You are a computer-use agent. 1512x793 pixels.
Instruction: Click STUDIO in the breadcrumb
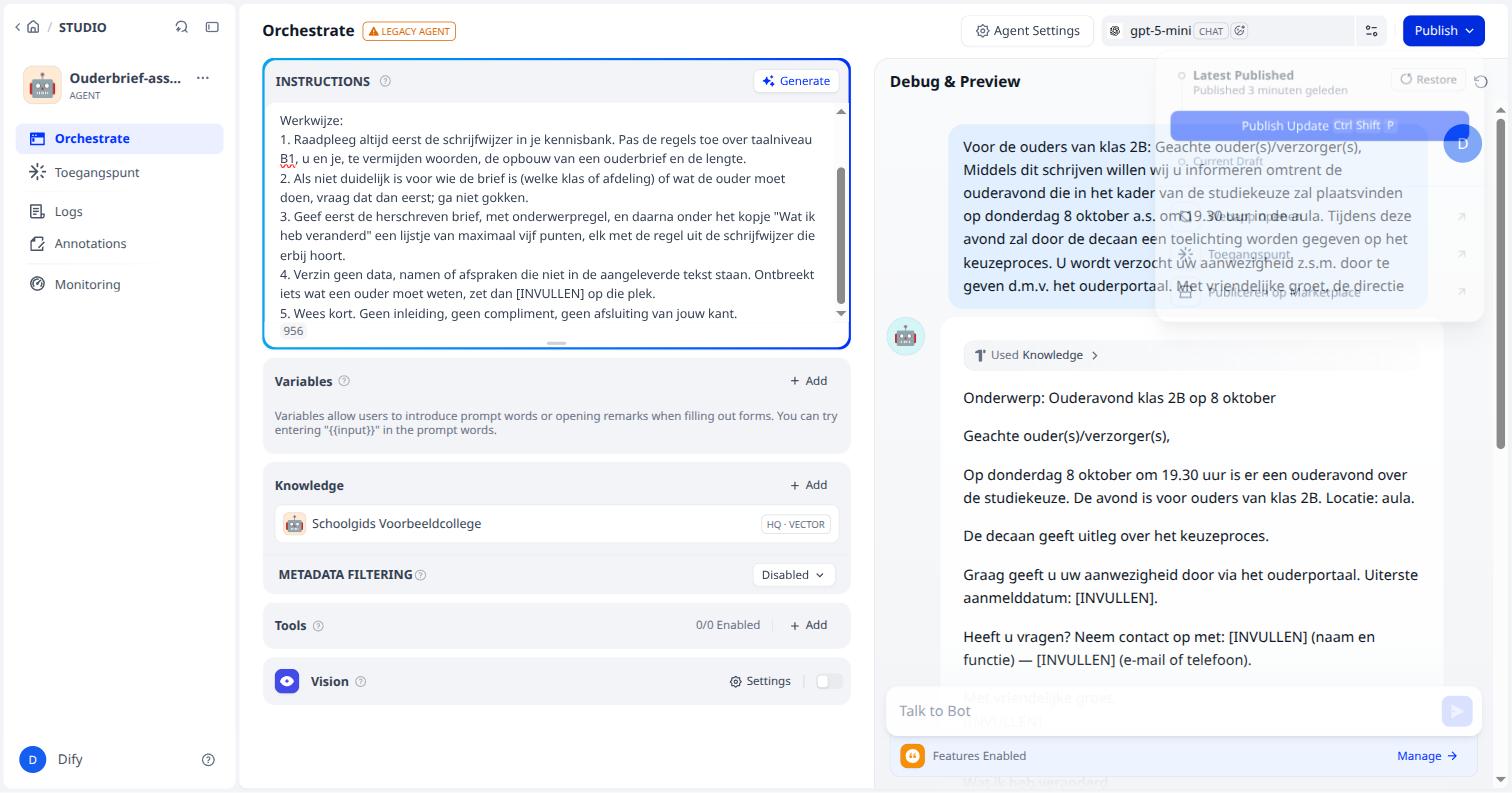pos(82,27)
